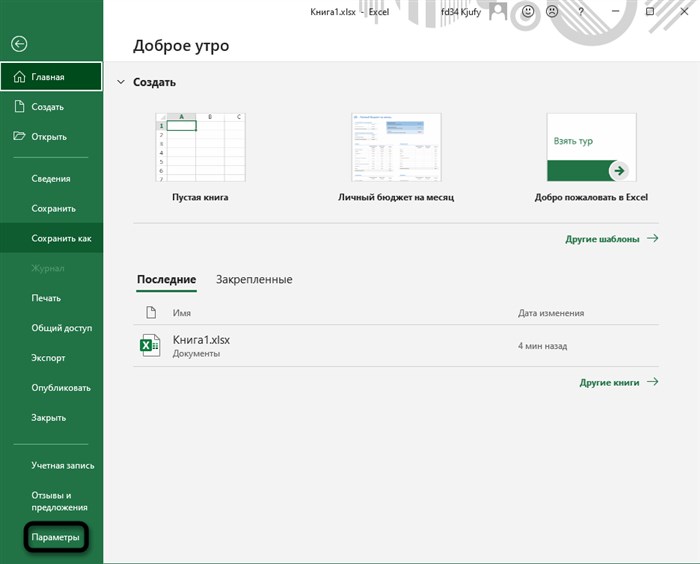Click the file icon in the list header

pos(151,312)
